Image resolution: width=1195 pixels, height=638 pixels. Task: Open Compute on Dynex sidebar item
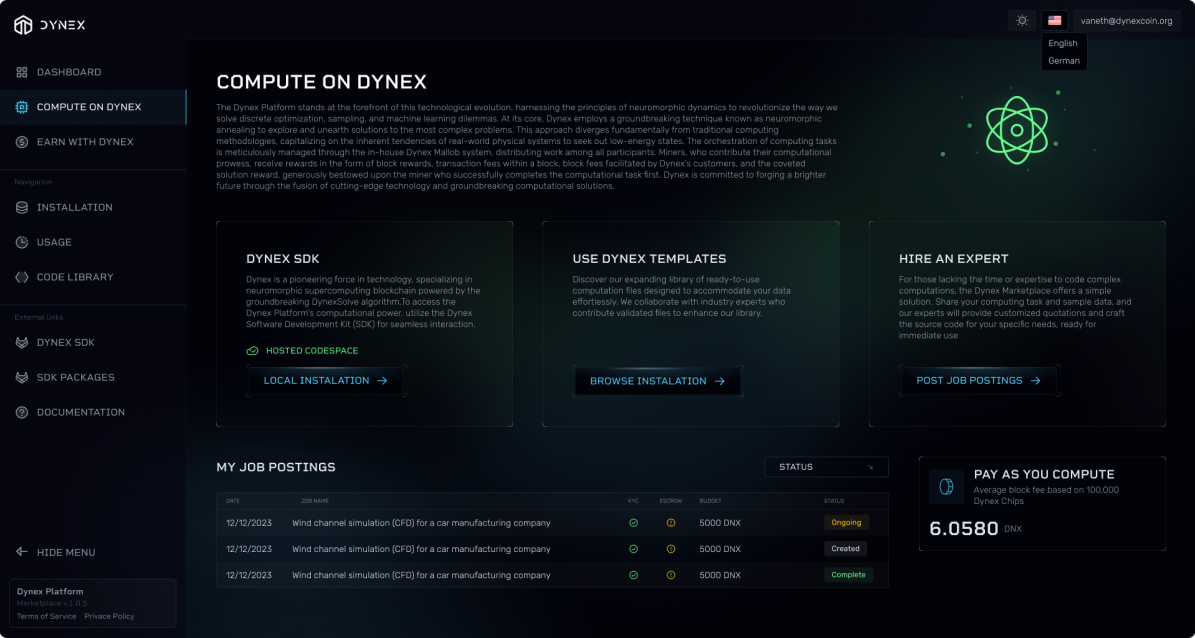(x=93, y=107)
